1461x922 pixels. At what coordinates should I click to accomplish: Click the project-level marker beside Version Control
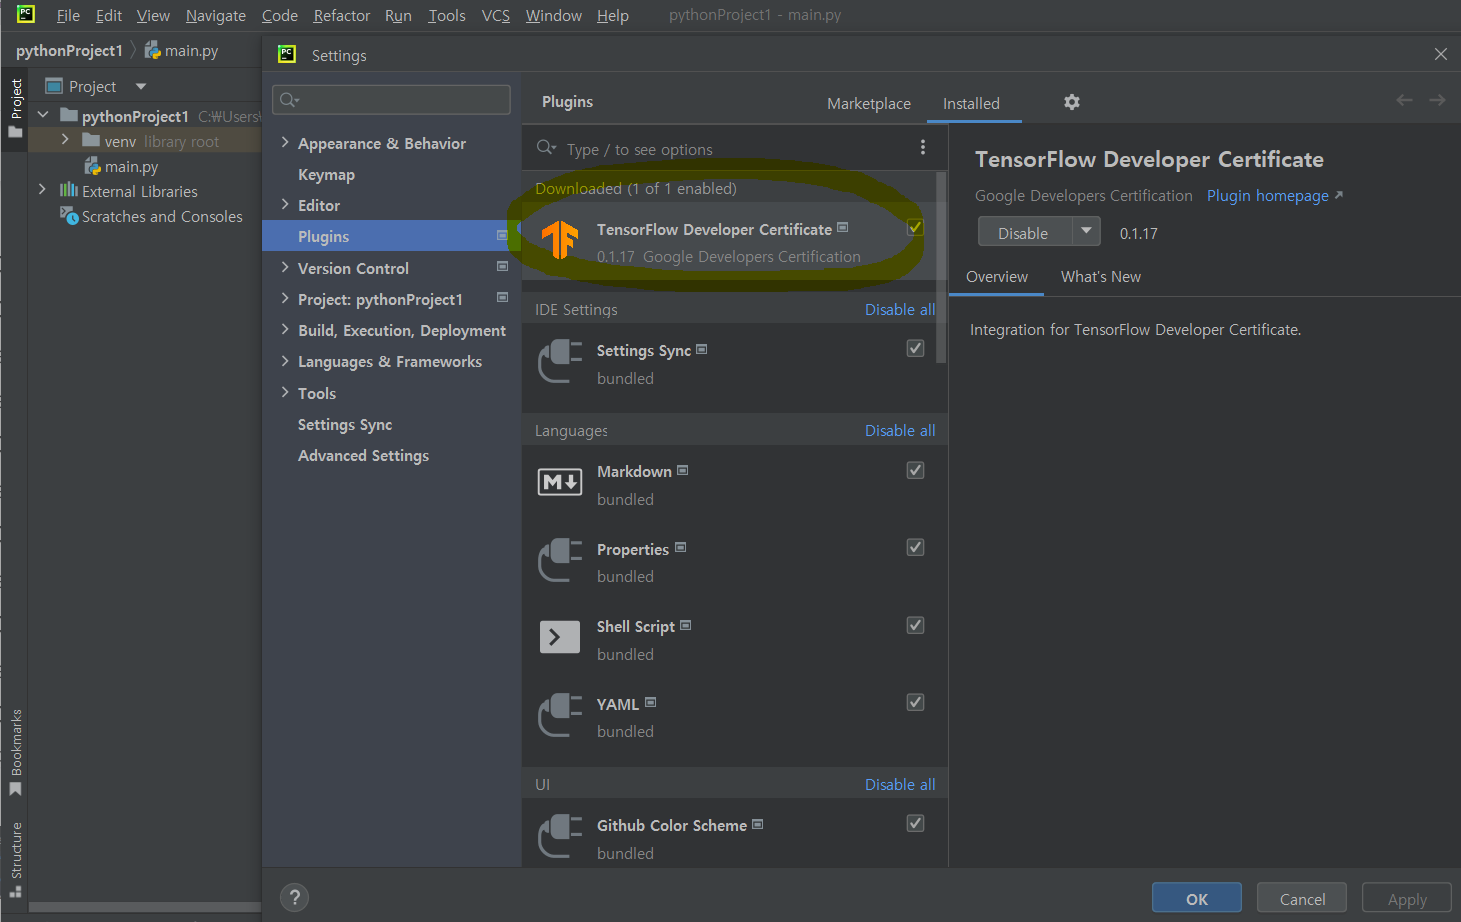[x=502, y=267]
